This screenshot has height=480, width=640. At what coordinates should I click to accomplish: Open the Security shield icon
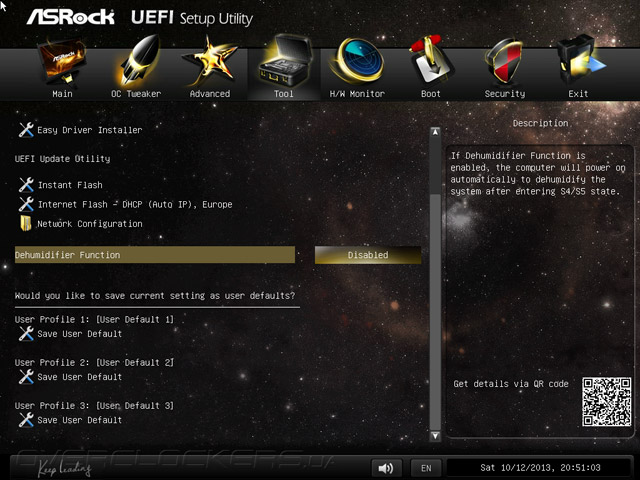point(504,61)
